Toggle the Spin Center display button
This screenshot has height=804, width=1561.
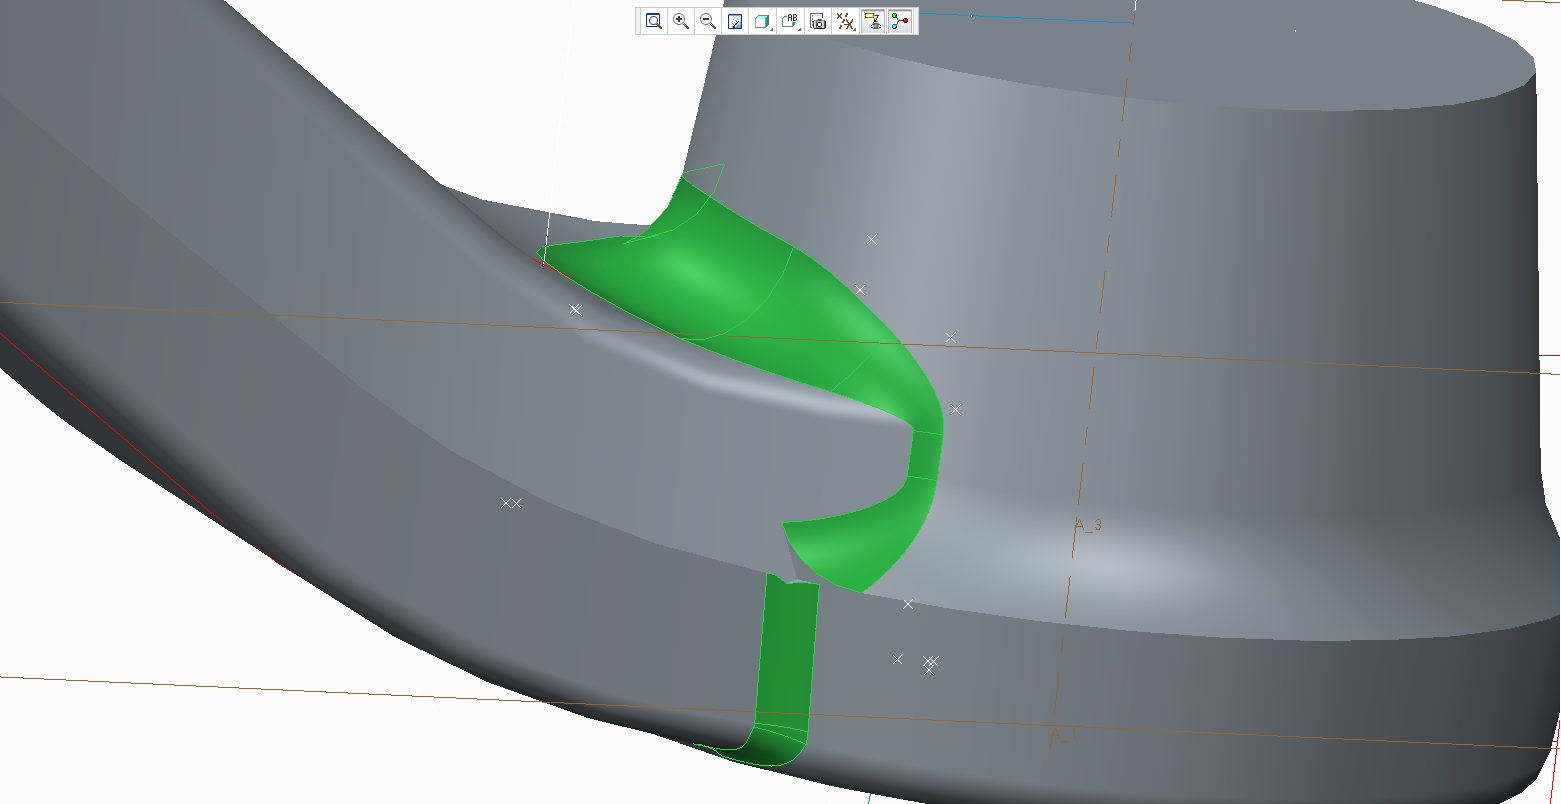pos(900,21)
